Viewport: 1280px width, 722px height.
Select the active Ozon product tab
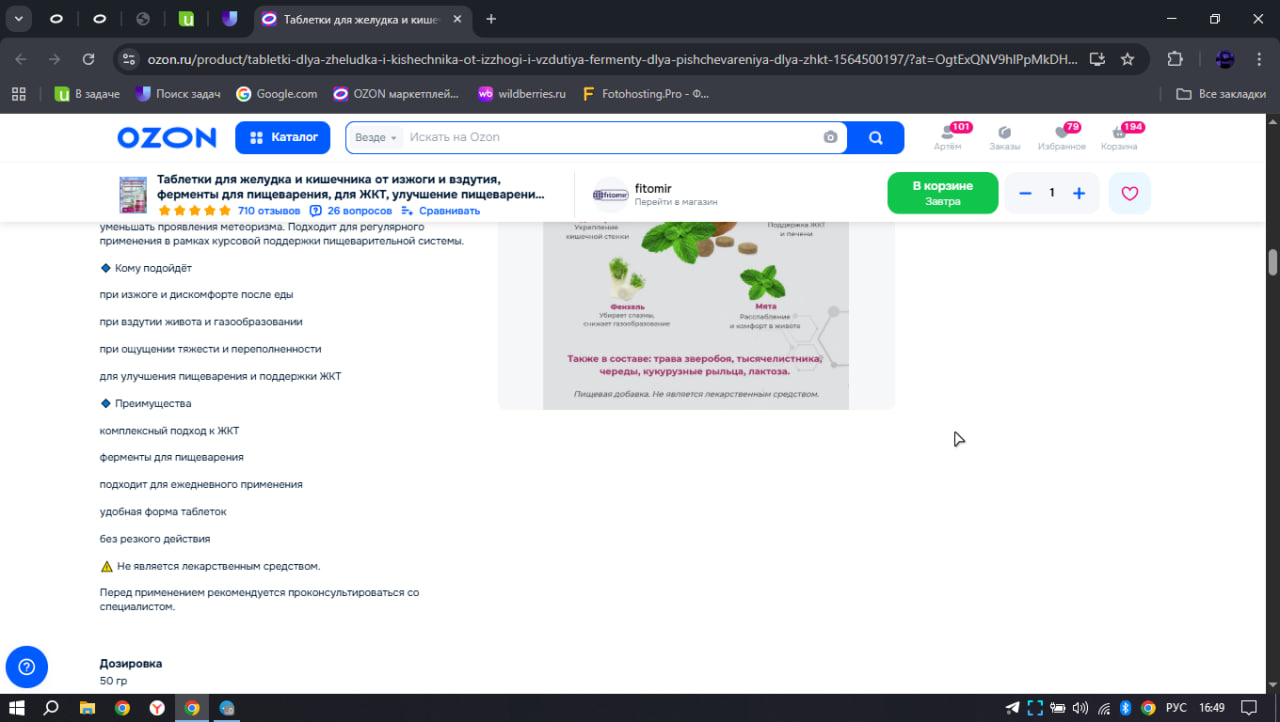tap(361, 19)
